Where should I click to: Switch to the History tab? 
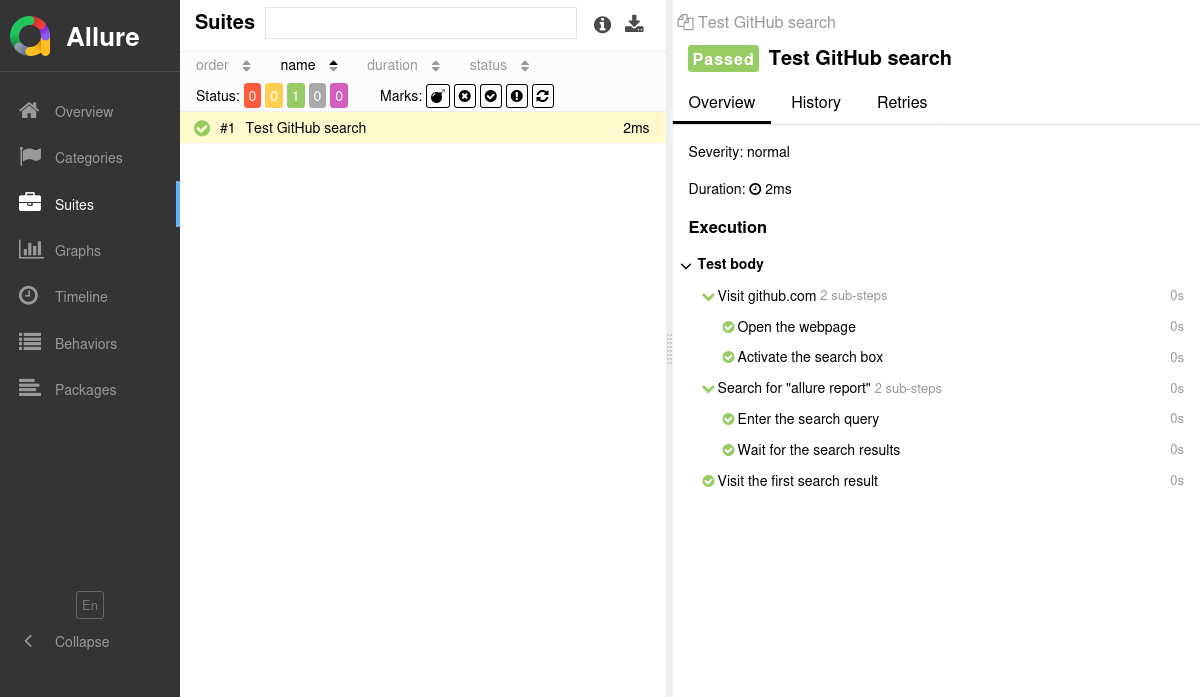(x=815, y=103)
